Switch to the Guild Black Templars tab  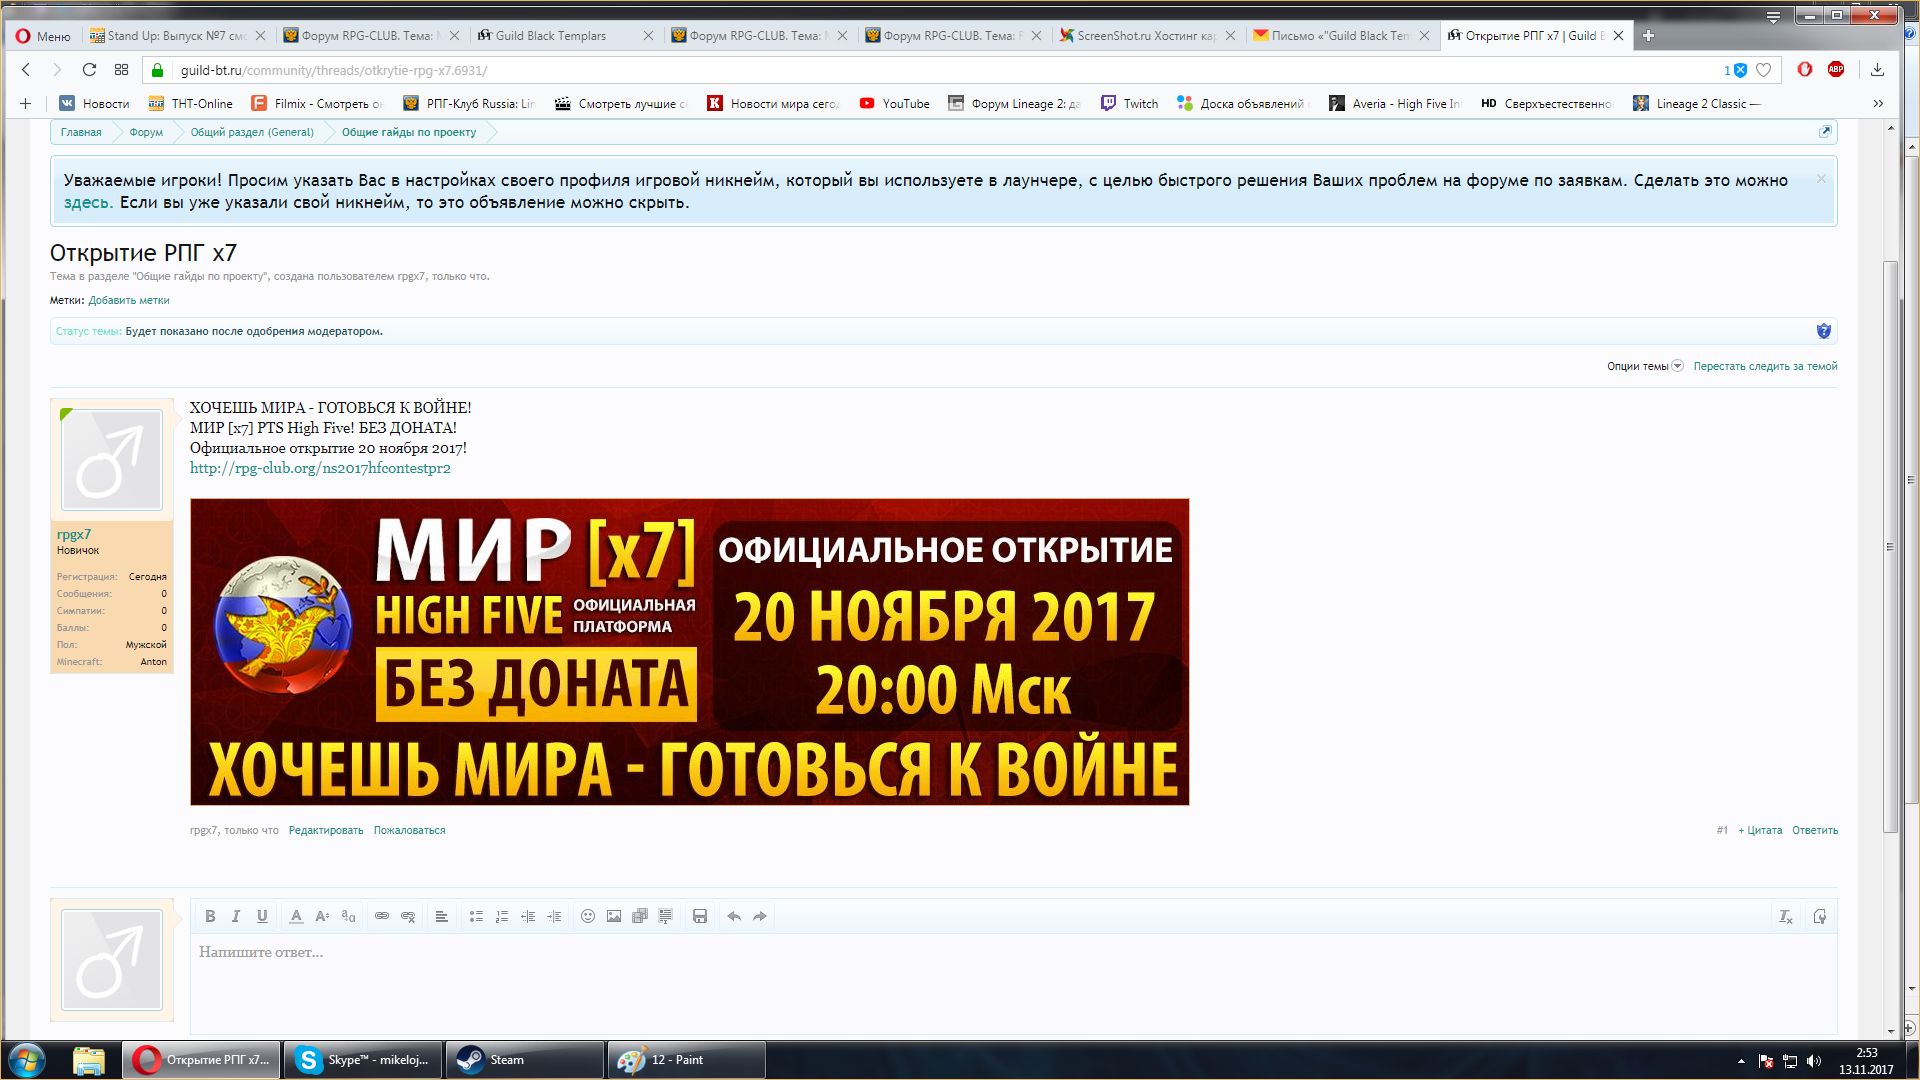pyautogui.click(x=551, y=36)
